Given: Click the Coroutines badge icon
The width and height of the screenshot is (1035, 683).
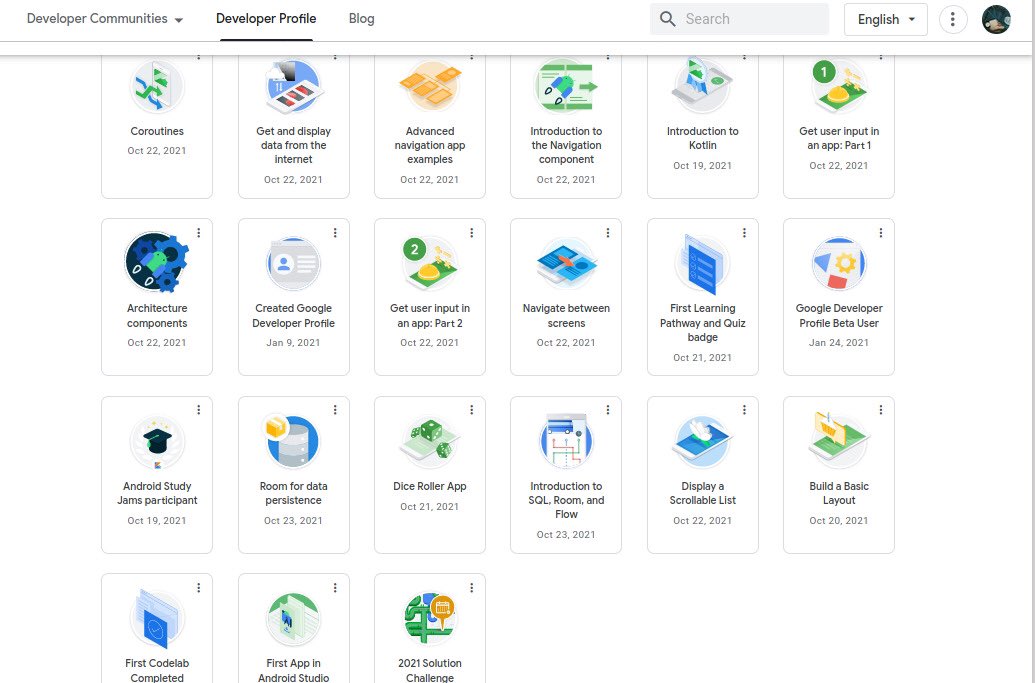Looking at the screenshot, I should pos(157,86).
